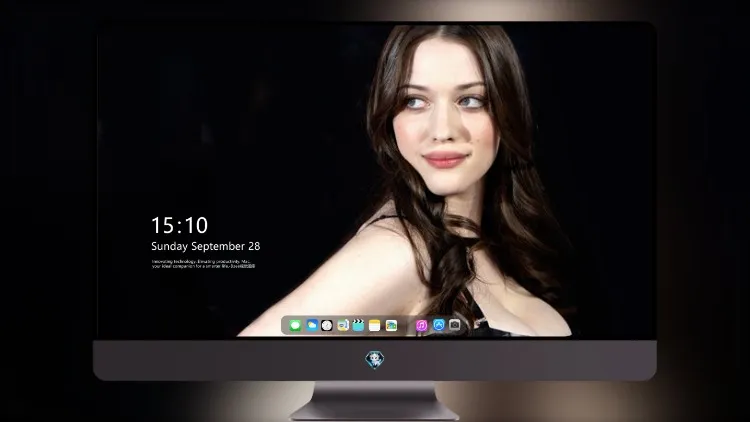This screenshot has width=750, height=422.
Task: Open the Photos gallery icon in dock
Action: tap(391, 325)
